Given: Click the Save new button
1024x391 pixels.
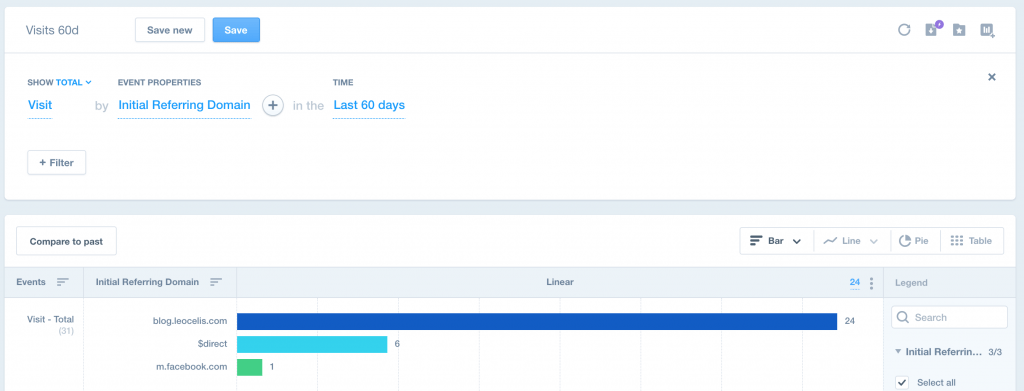Looking at the screenshot, I should 170,30.
